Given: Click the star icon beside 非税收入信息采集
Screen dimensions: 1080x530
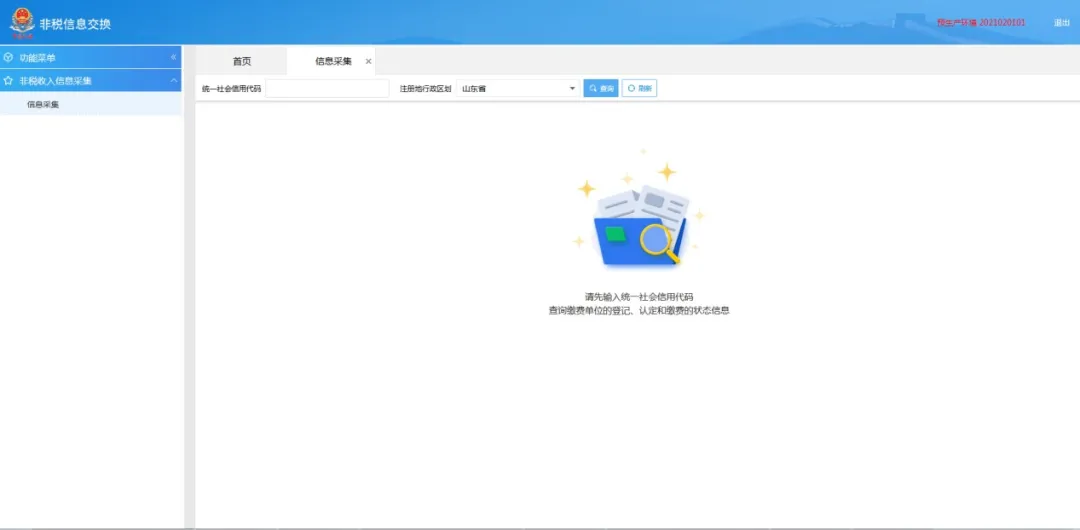Looking at the screenshot, I should (x=9, y=81).
